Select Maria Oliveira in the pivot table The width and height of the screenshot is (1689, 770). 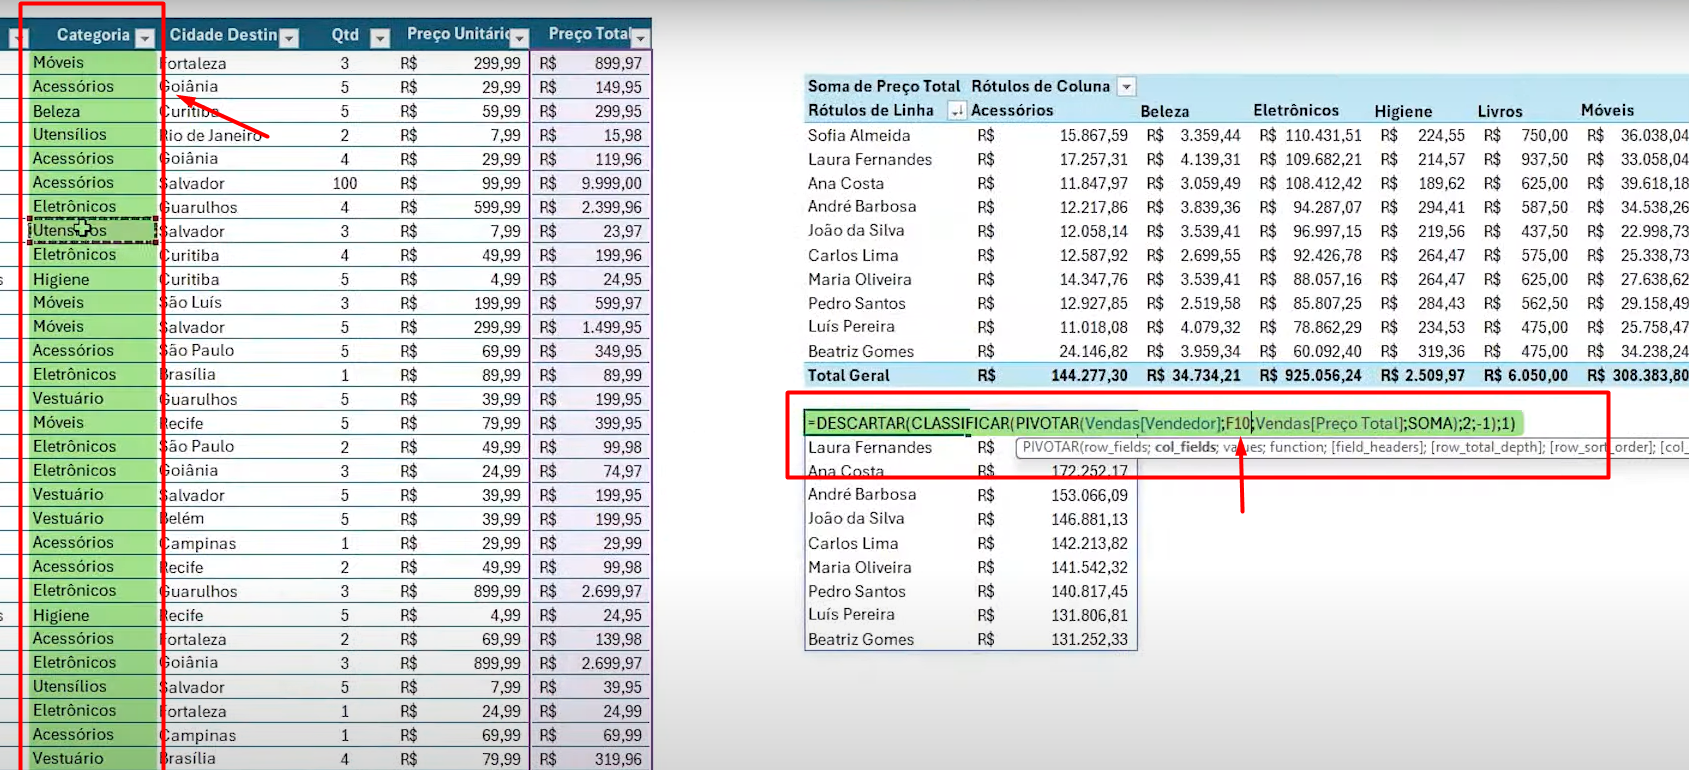860,279
